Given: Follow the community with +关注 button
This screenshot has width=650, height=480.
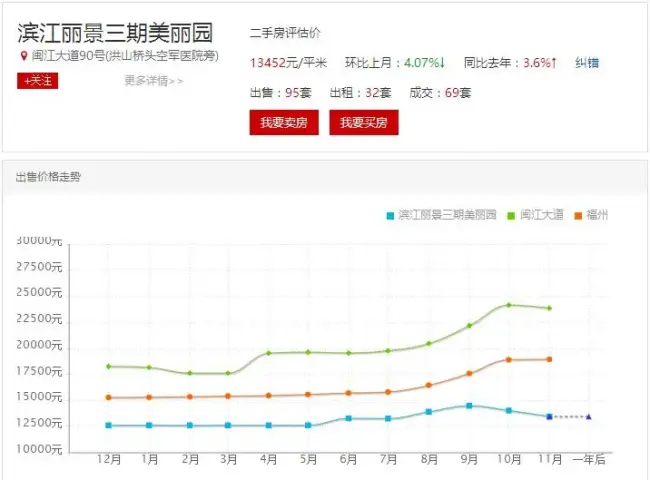Looking at the screenshot, I should click(x=38, y=80).
